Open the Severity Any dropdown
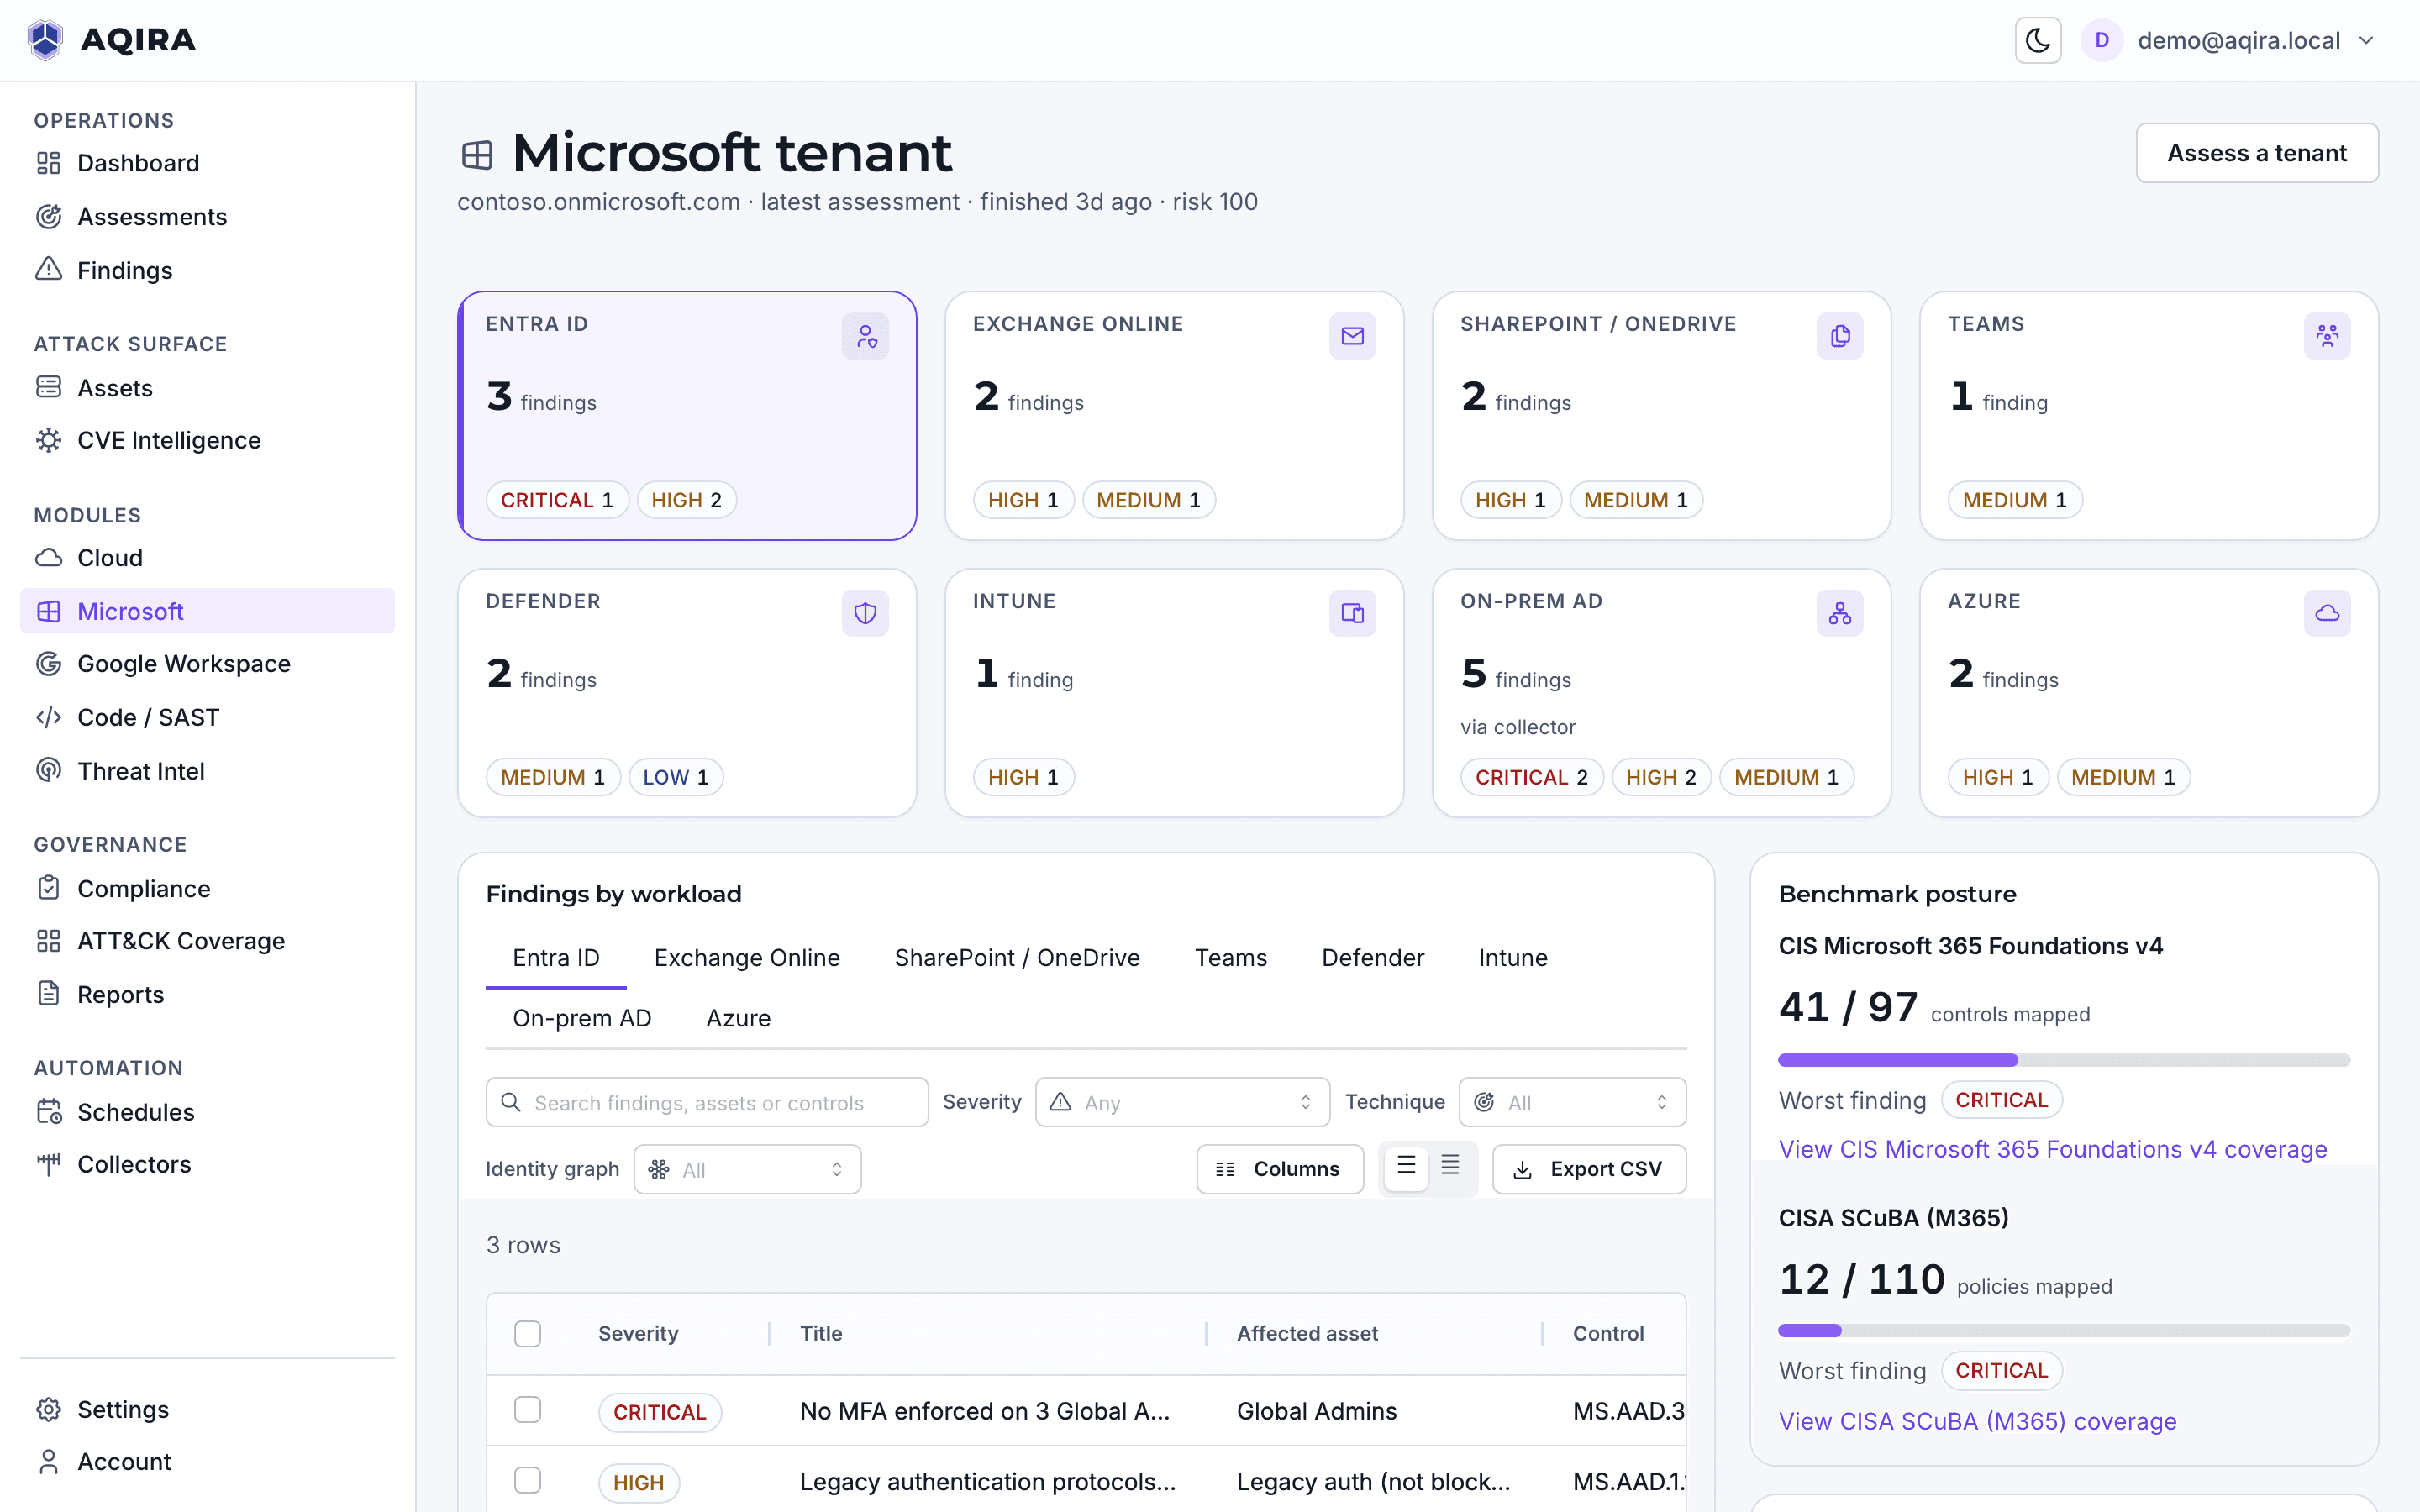 (1182, 1102)
